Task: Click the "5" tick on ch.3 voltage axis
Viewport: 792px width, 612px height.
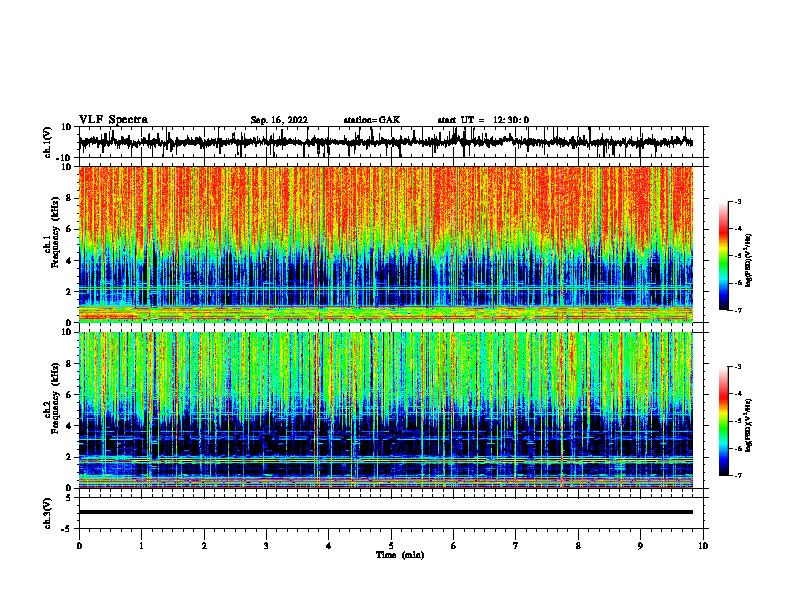Action: click(69, 498)
